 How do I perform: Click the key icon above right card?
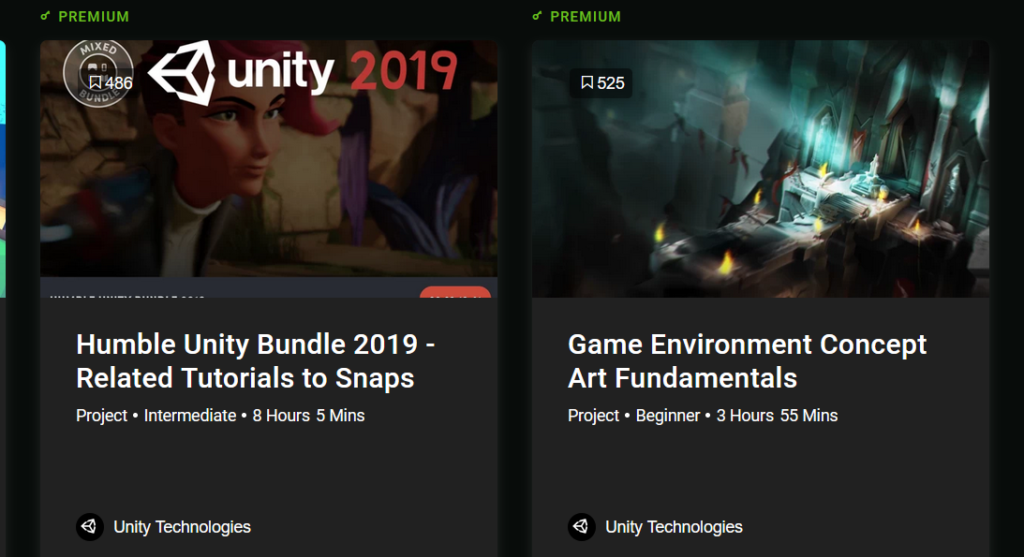click(x=537, y=16)
